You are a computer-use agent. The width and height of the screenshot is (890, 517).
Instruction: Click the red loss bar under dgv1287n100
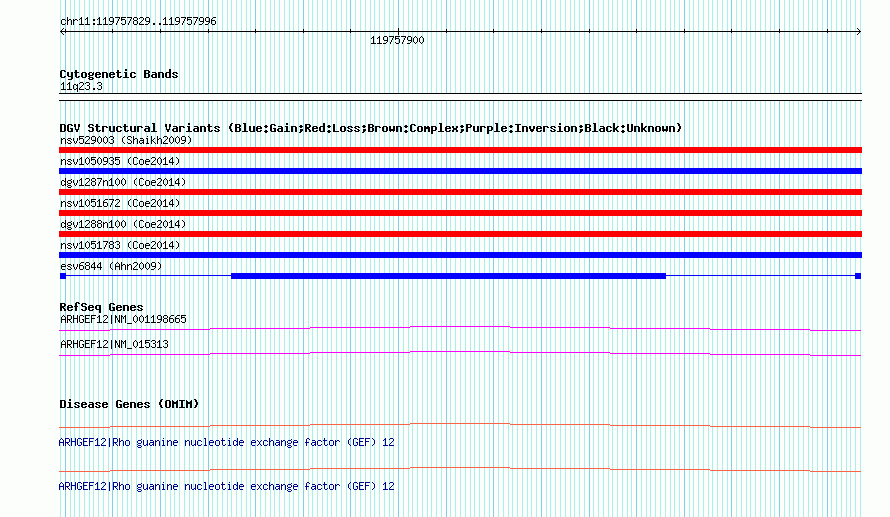click(460, 192)
